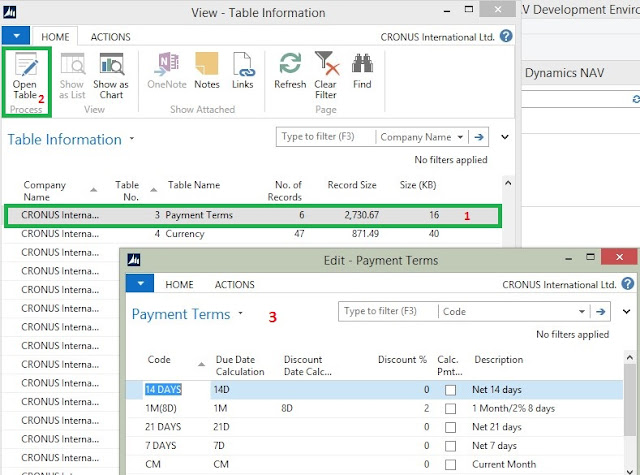Viewport: 640px width, 475px height.
Task: Sort by Size (KB) column header
Action: coord(418,185)
